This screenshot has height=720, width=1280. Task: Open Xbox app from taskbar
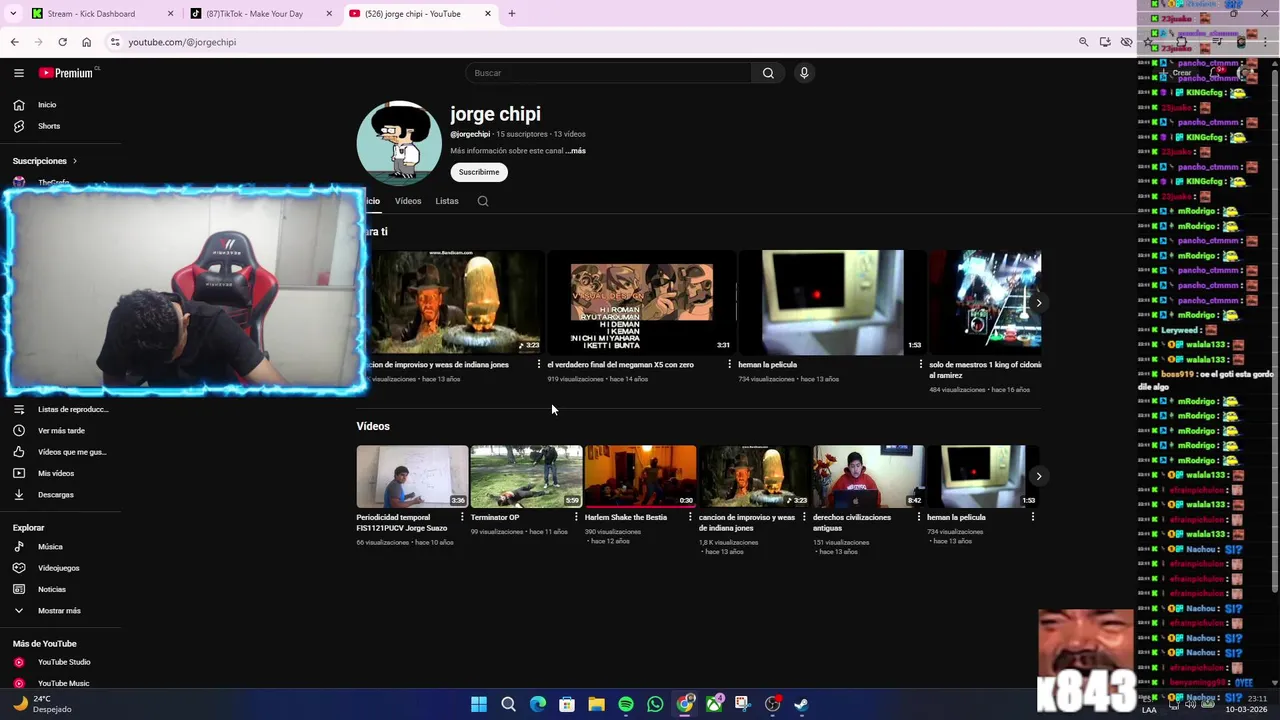coord(714,704)
